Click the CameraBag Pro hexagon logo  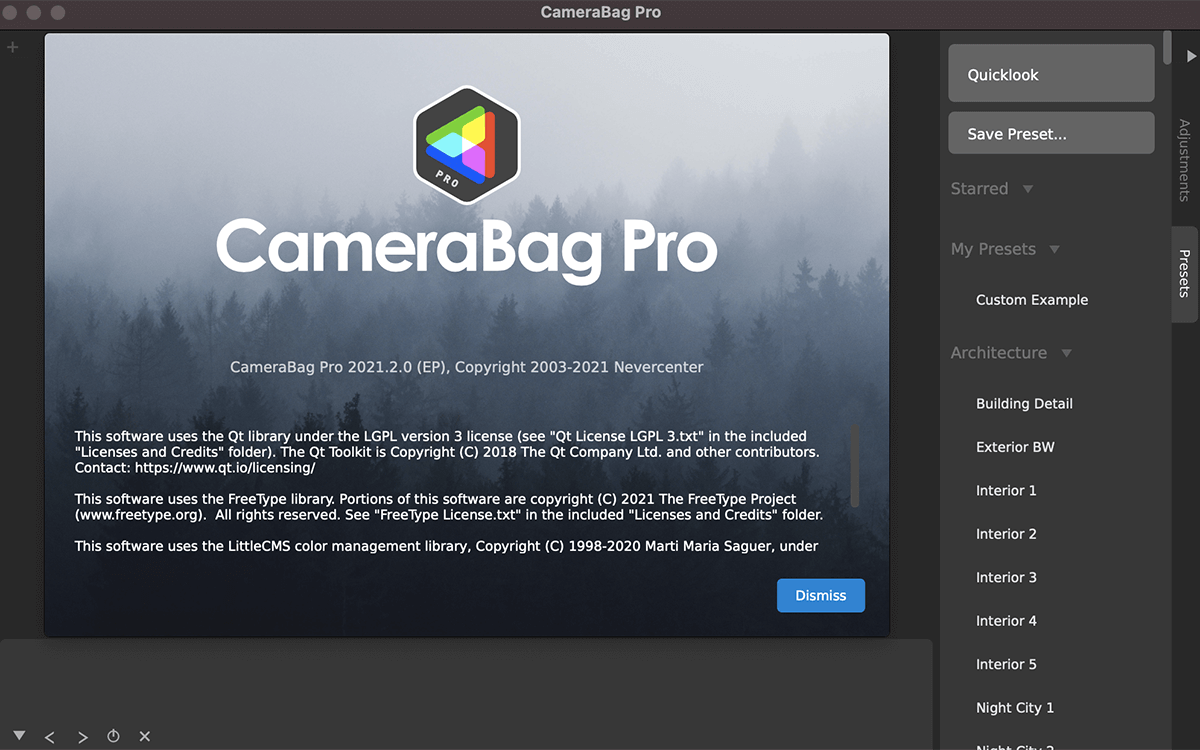[x=466, y=146]
